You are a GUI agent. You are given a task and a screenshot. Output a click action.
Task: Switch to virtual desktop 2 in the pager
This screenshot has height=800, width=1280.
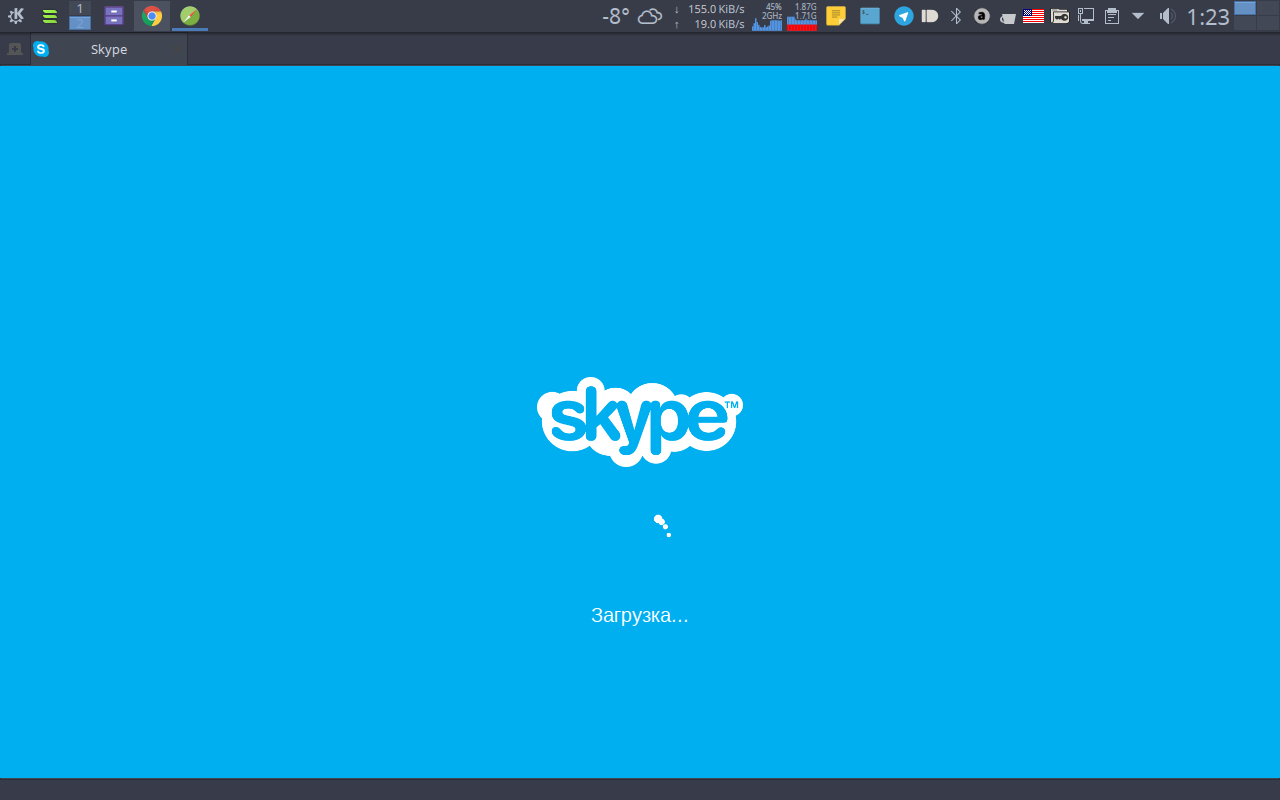point(80,23)
